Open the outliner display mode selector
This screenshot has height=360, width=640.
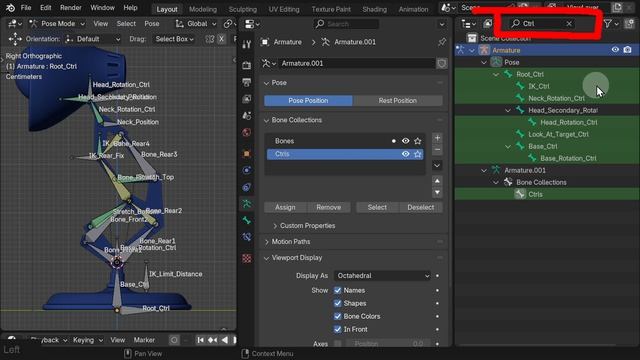click(x=468, y=24)
